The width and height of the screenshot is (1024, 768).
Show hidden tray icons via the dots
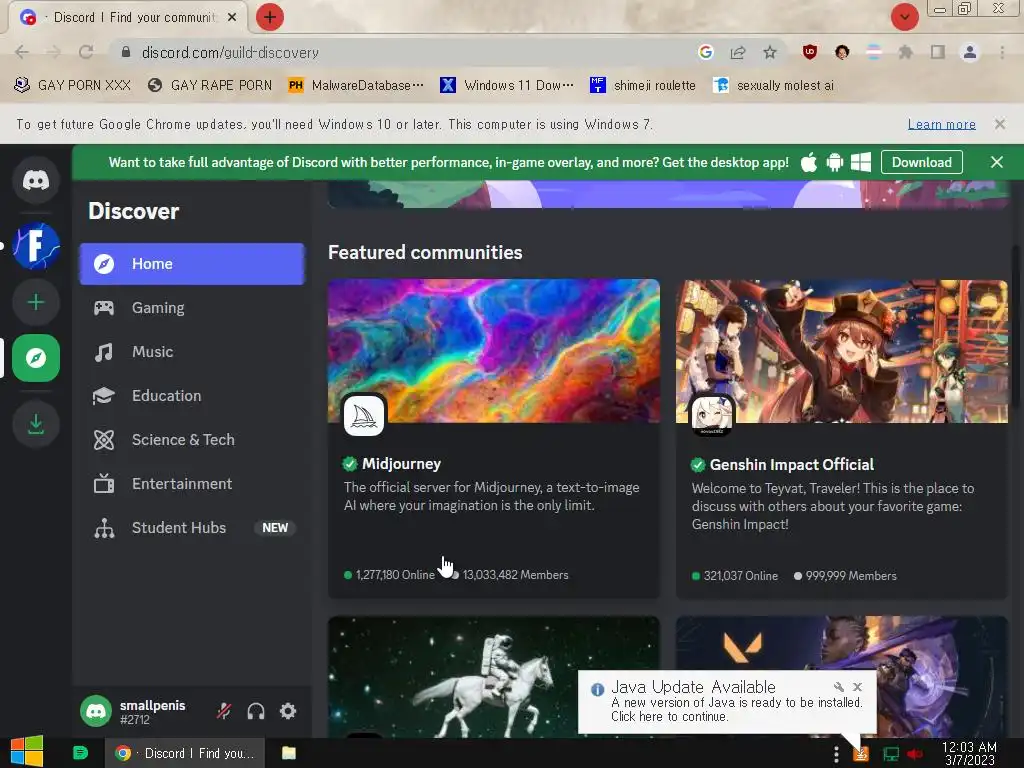[837, 754]
